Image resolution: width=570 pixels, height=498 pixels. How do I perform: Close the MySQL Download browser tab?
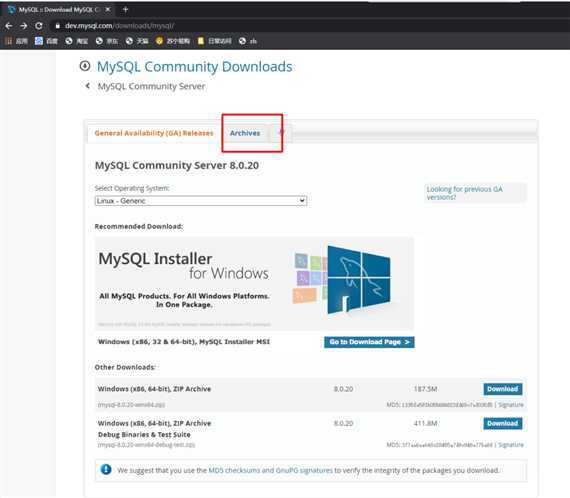(x=108, y=9)
